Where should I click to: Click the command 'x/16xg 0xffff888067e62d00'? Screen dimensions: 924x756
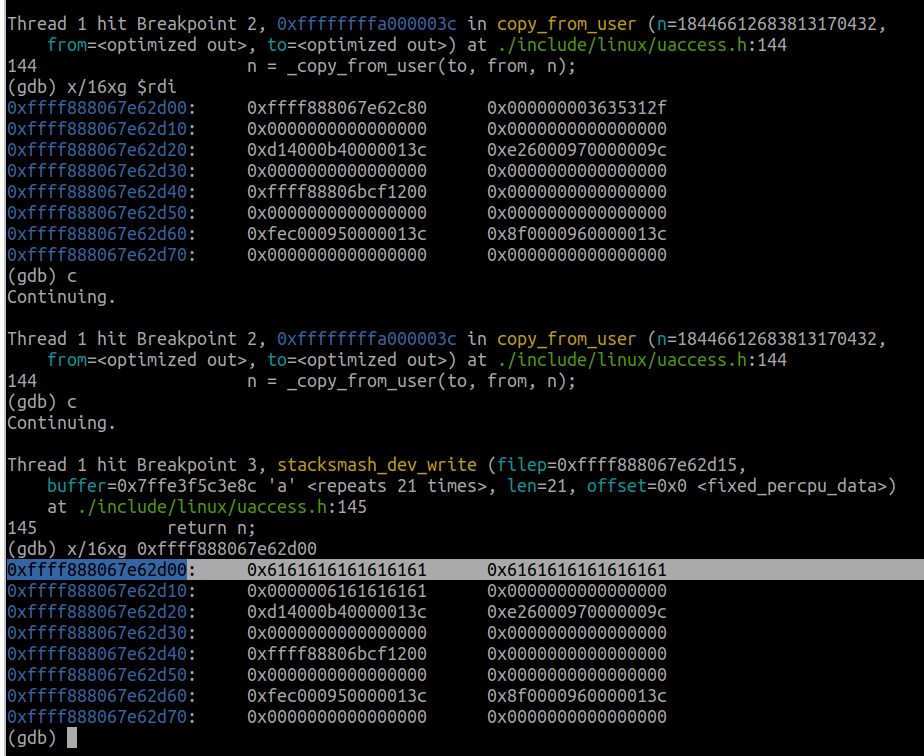tap(192, 549)
